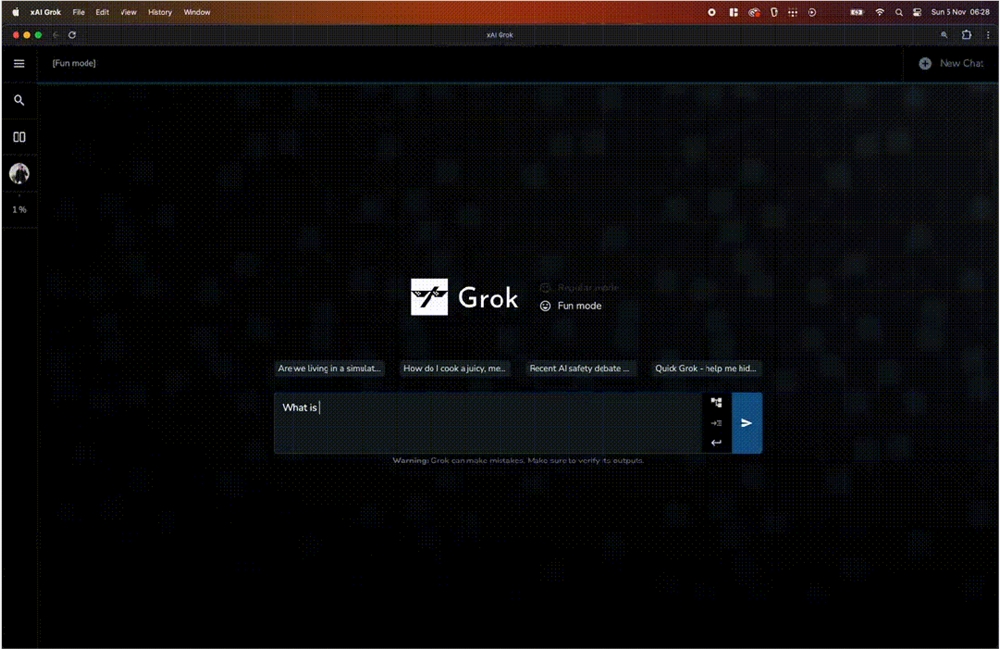Pick the 'Recent AI safety debate' prompt
Screen dimensions: 1000x649
(x=580, y=368)
